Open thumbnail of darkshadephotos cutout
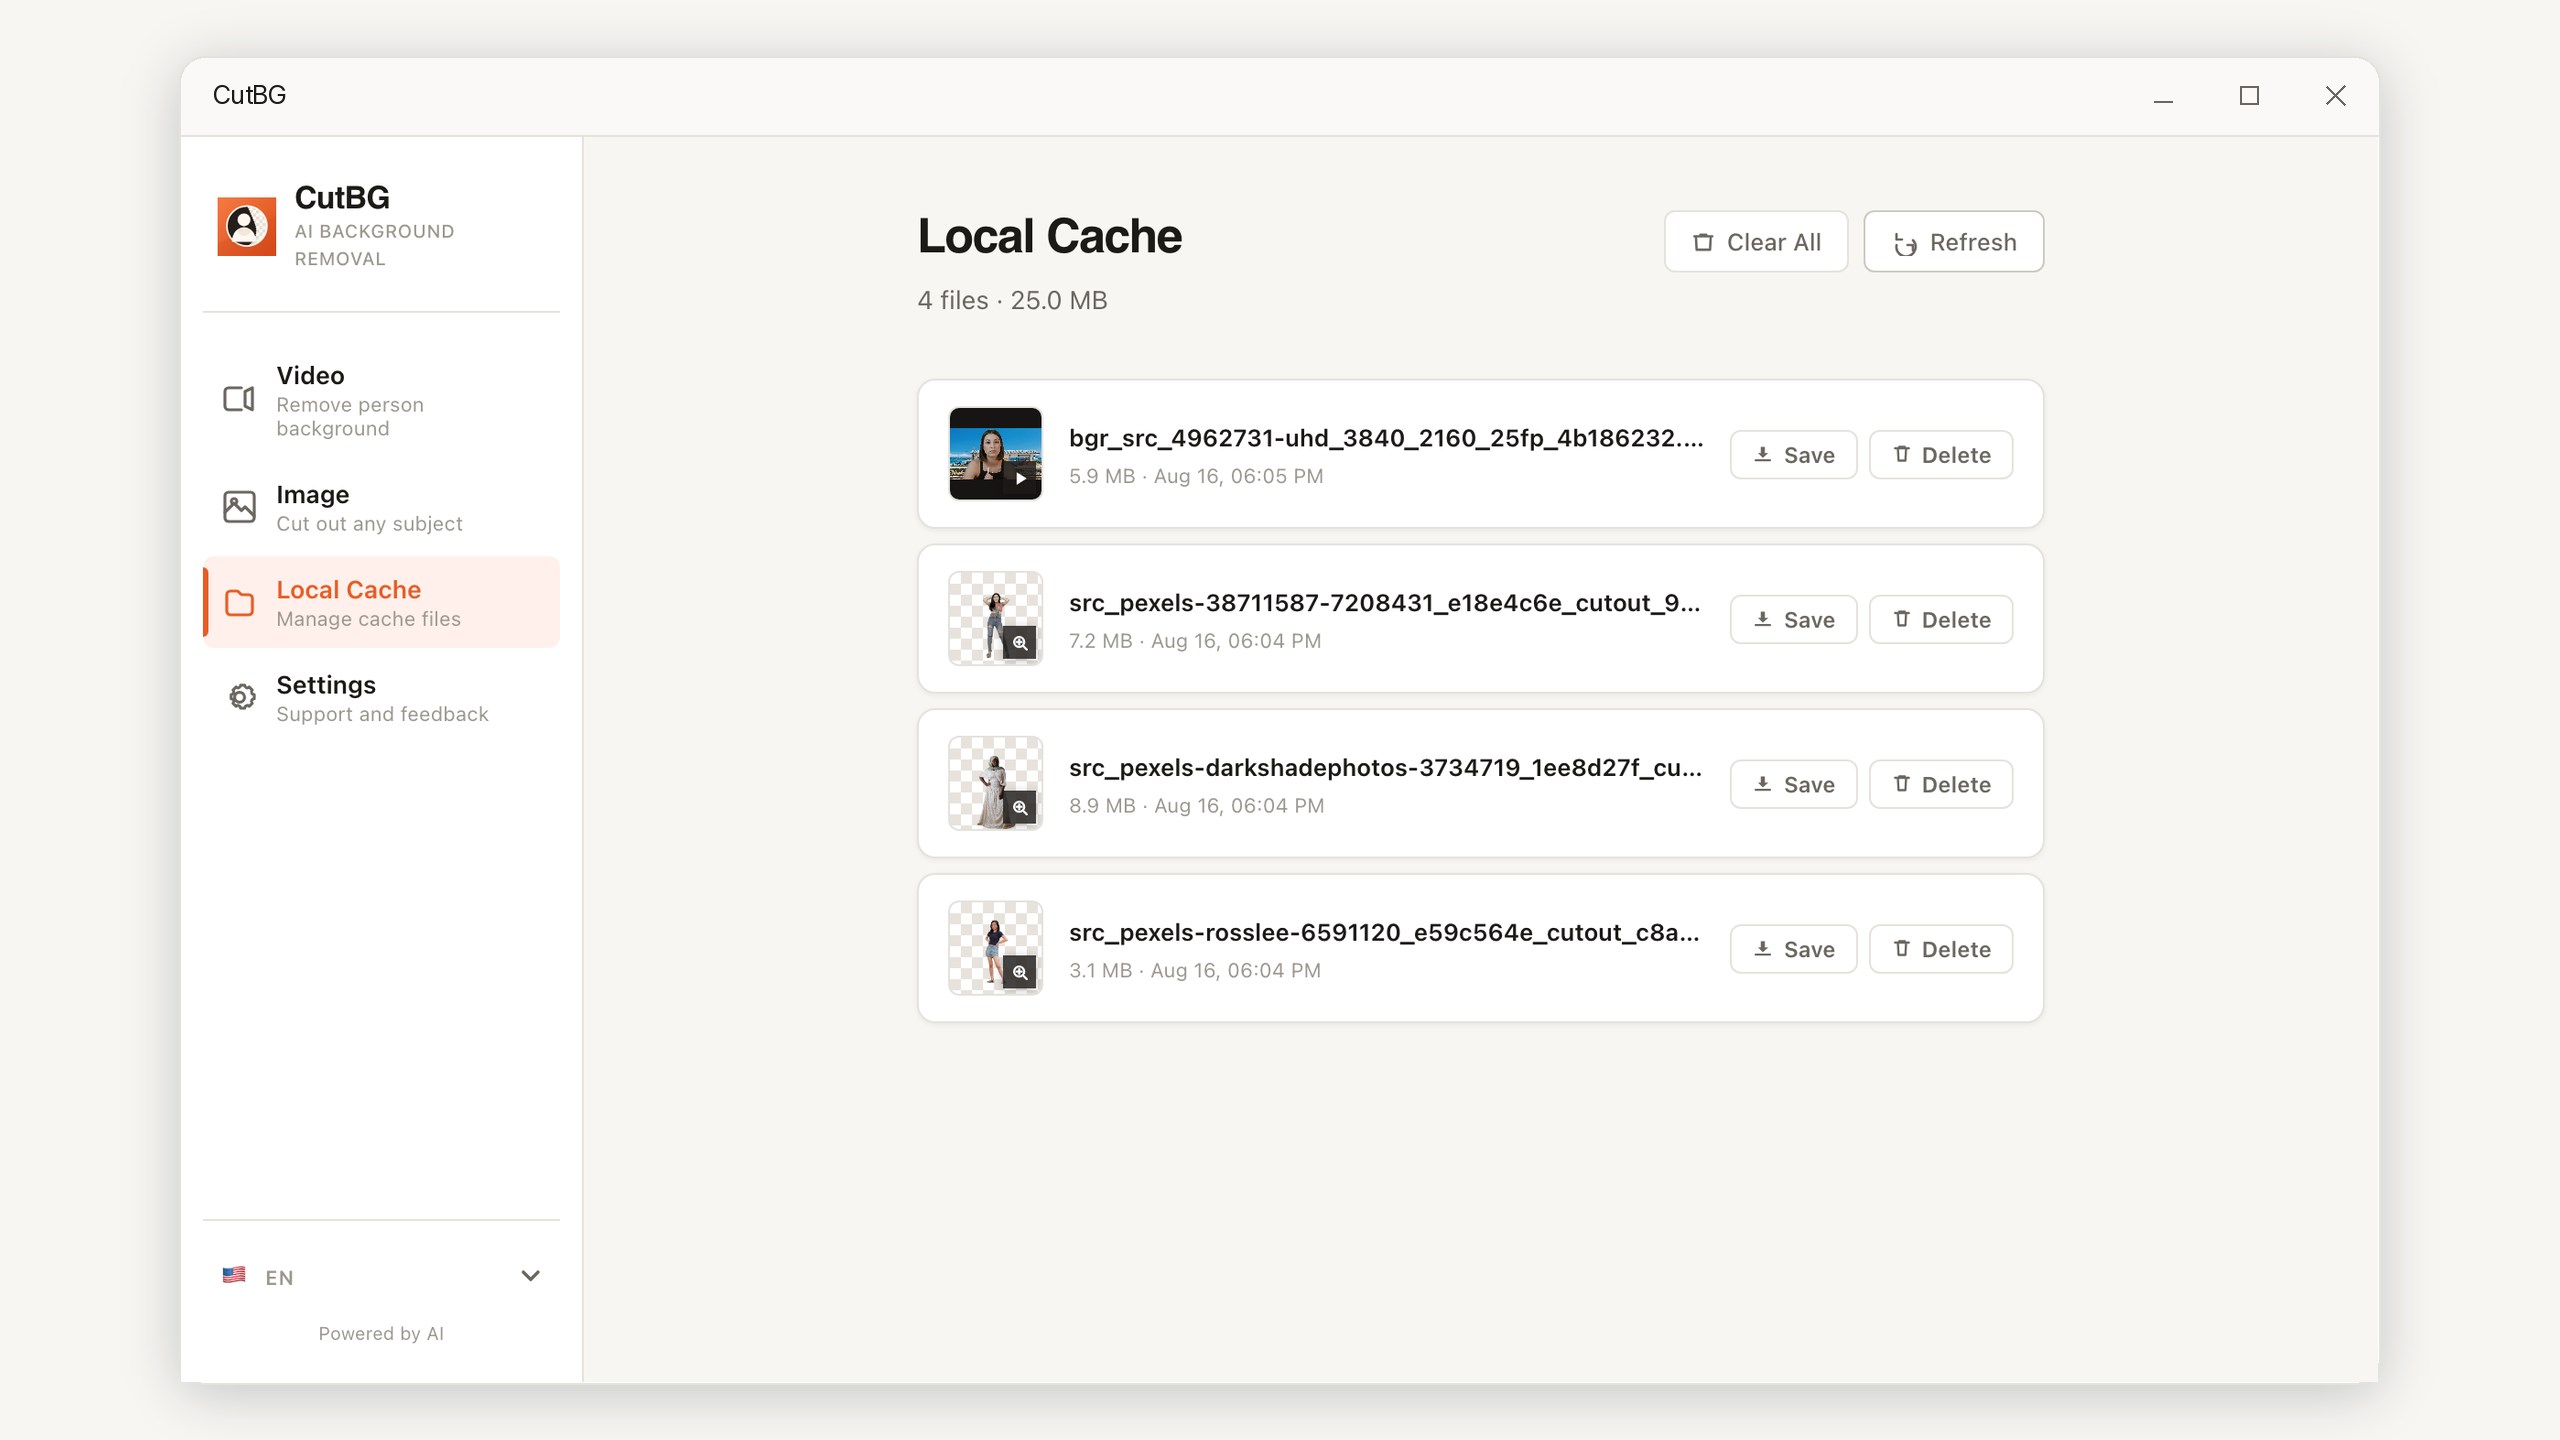 (995, 784)
